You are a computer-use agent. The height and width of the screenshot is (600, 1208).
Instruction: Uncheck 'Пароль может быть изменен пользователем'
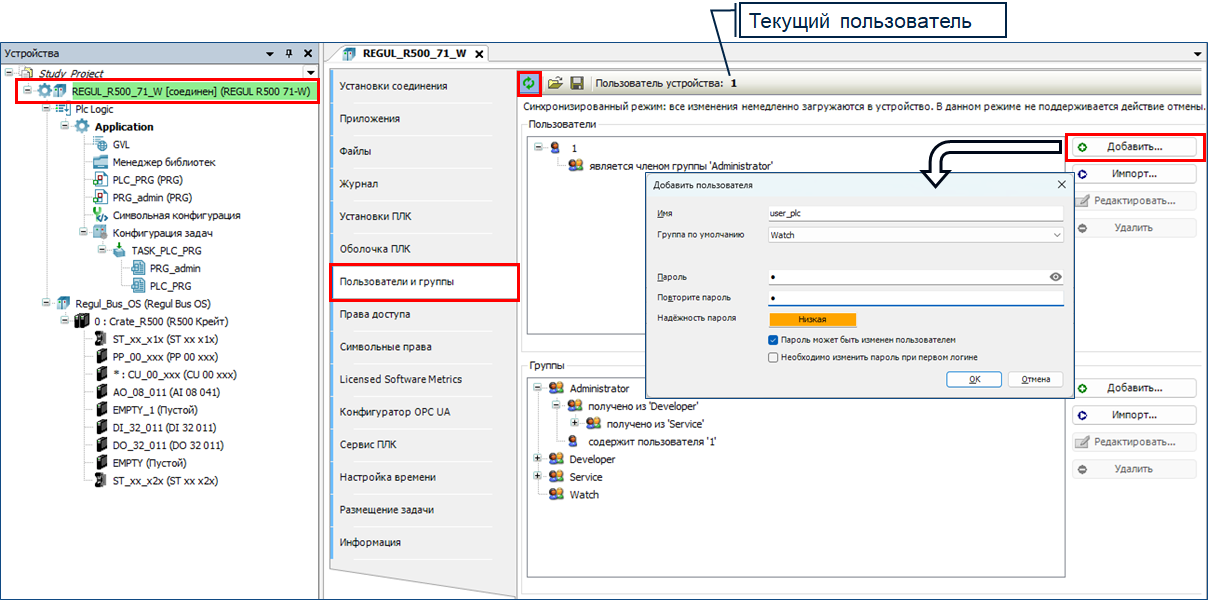click(x=773, y=340)
